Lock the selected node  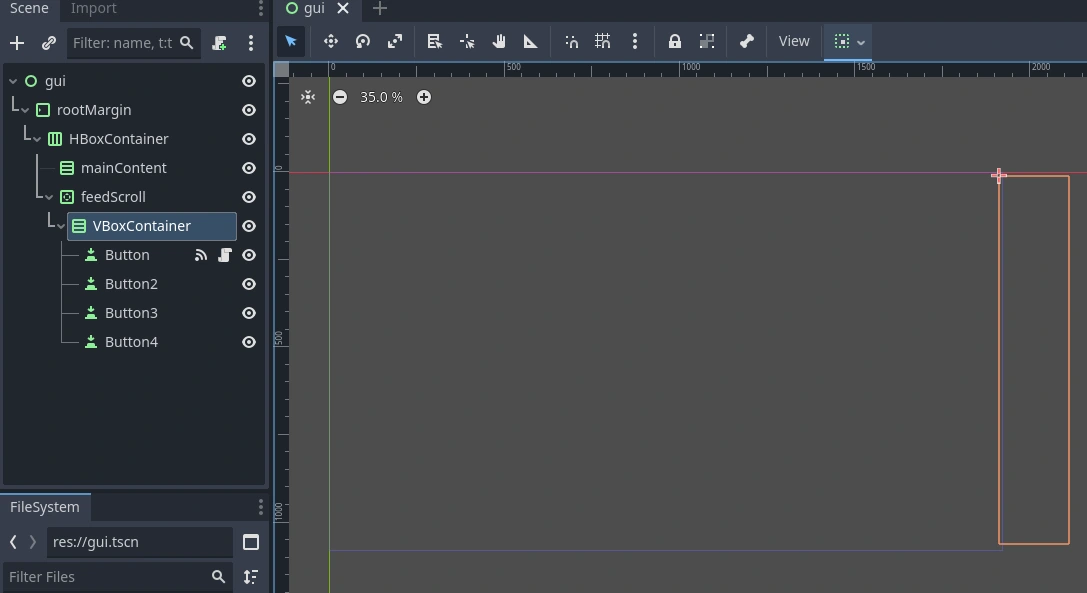click(x=674, y=41)
